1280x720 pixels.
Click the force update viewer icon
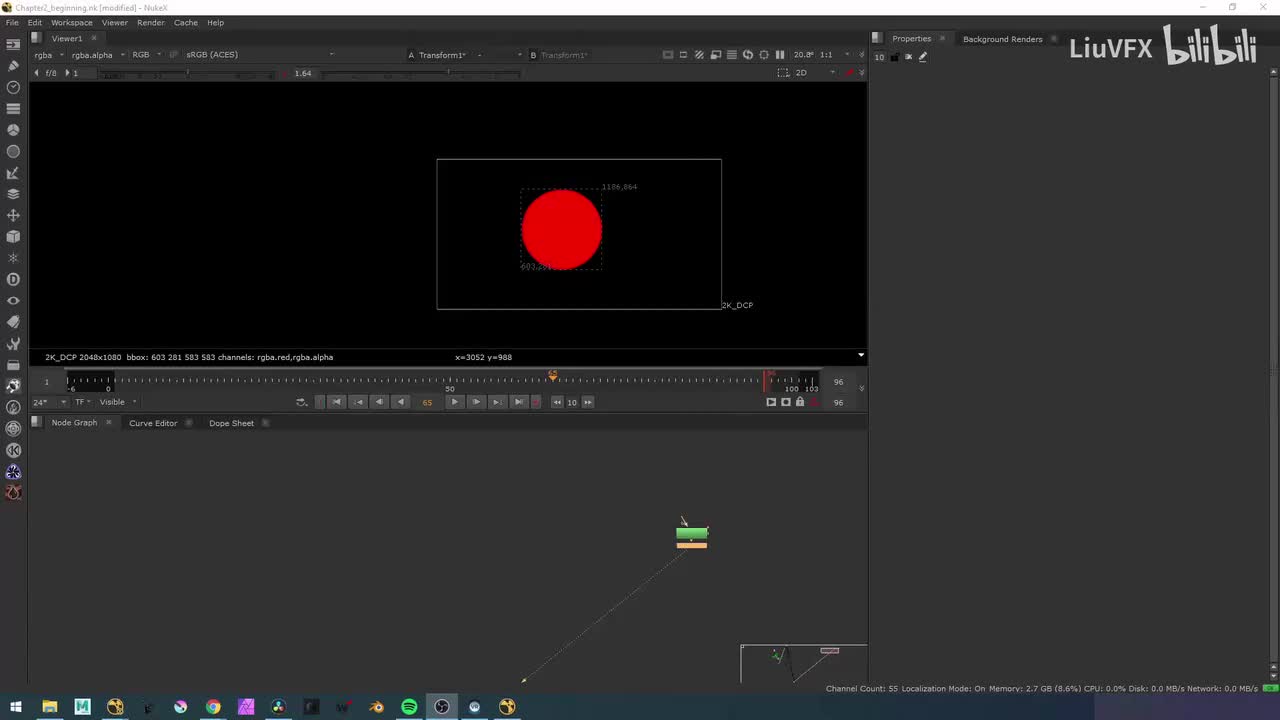coord(748,55)
